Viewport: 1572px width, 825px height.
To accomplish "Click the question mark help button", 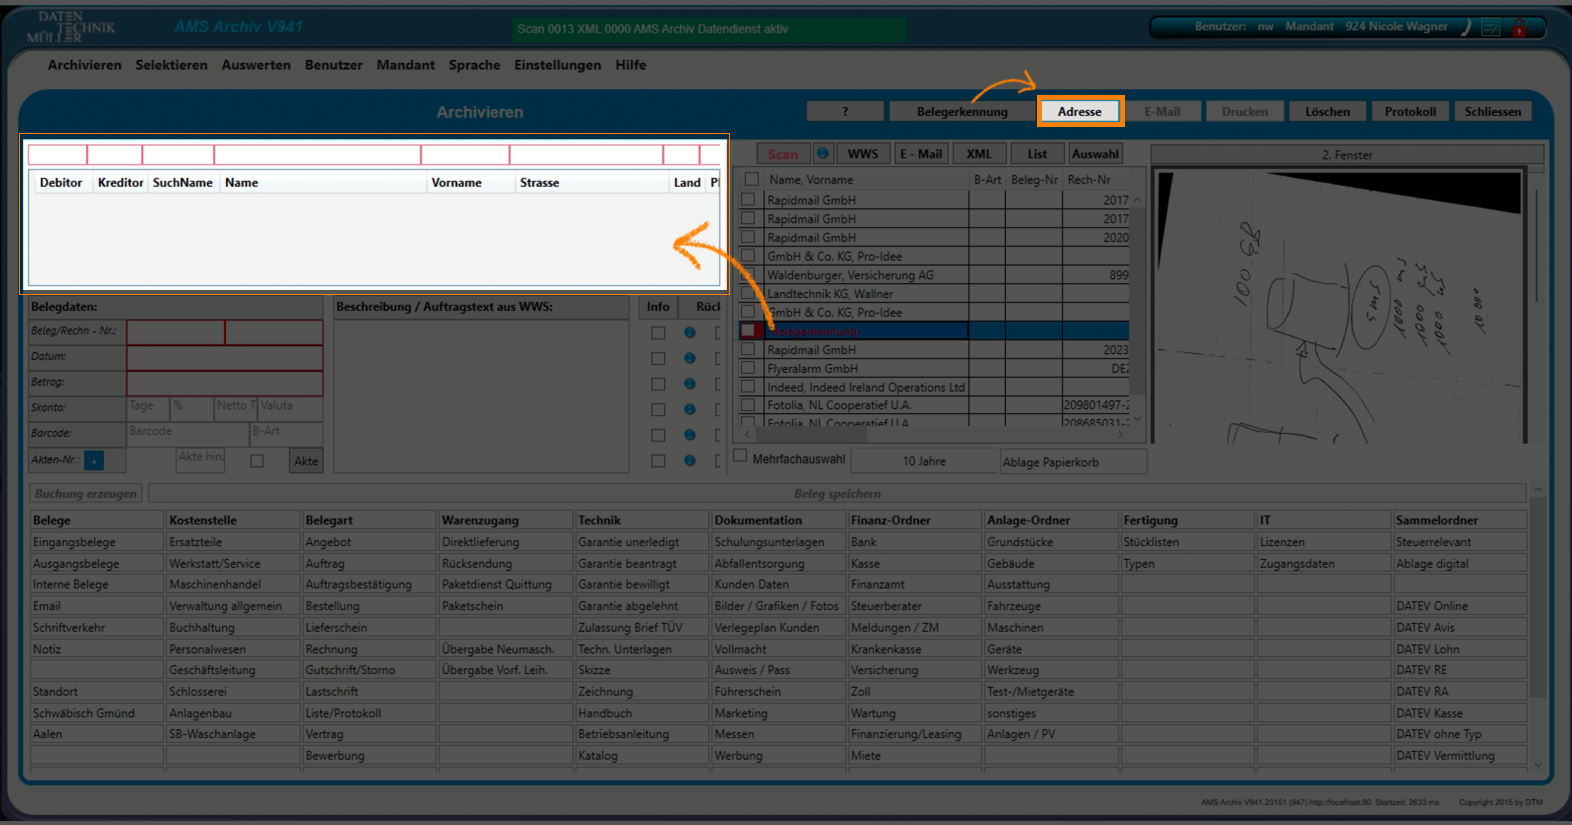I will pyautogui.click(x=845, y=112).
